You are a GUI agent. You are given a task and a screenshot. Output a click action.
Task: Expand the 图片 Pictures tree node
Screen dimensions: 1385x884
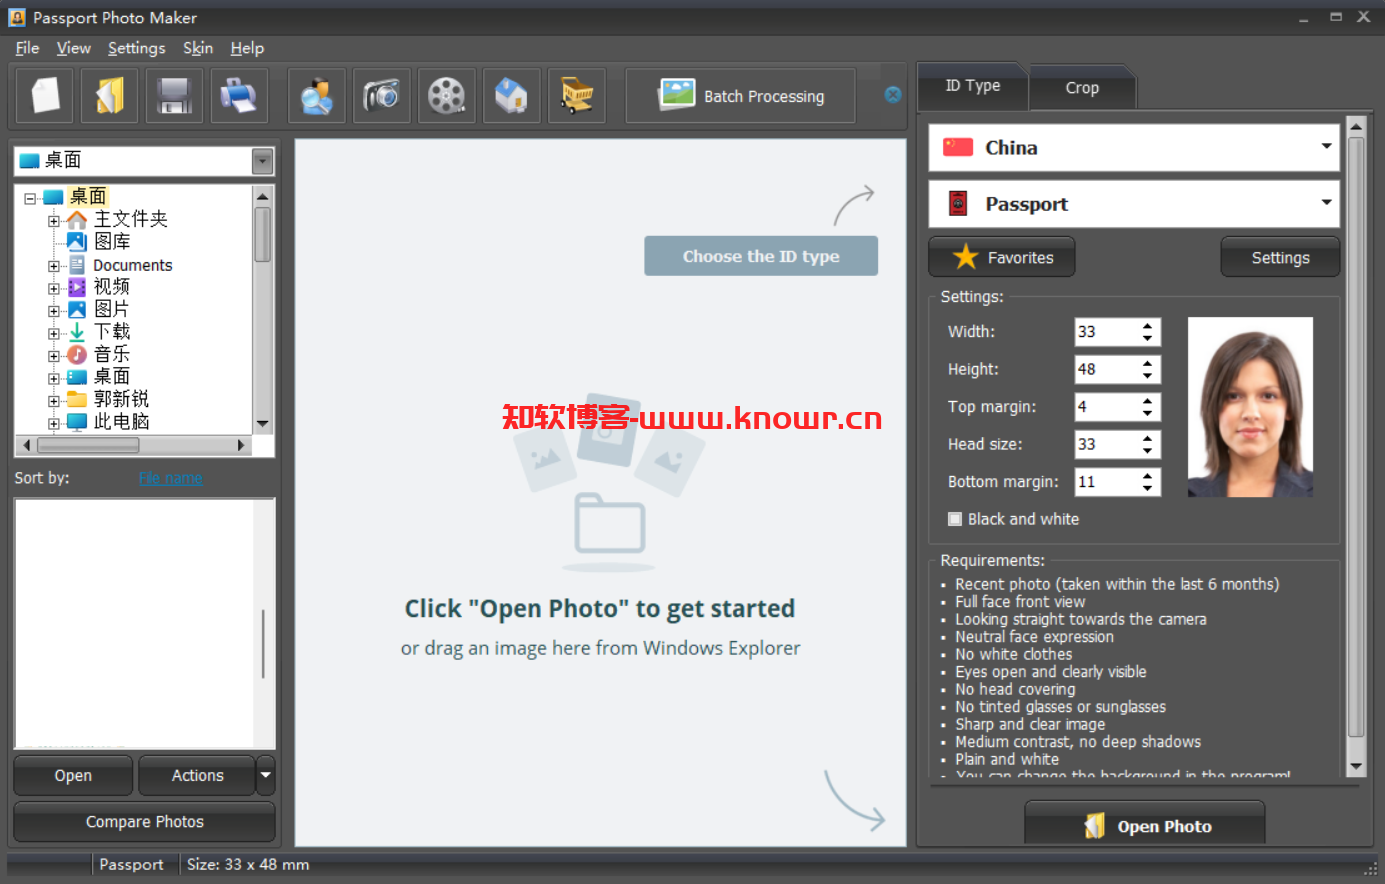54,311
